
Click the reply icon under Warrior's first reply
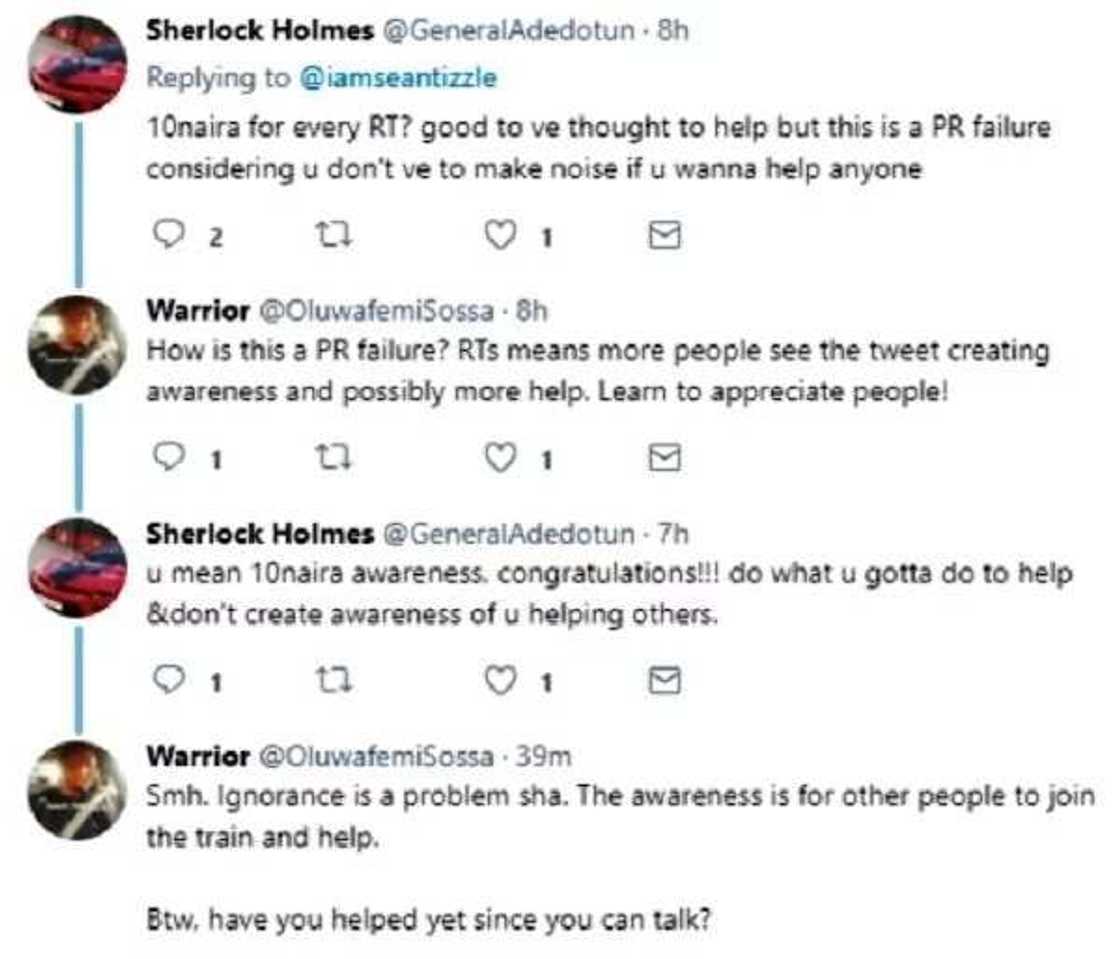tap(170, 460)
